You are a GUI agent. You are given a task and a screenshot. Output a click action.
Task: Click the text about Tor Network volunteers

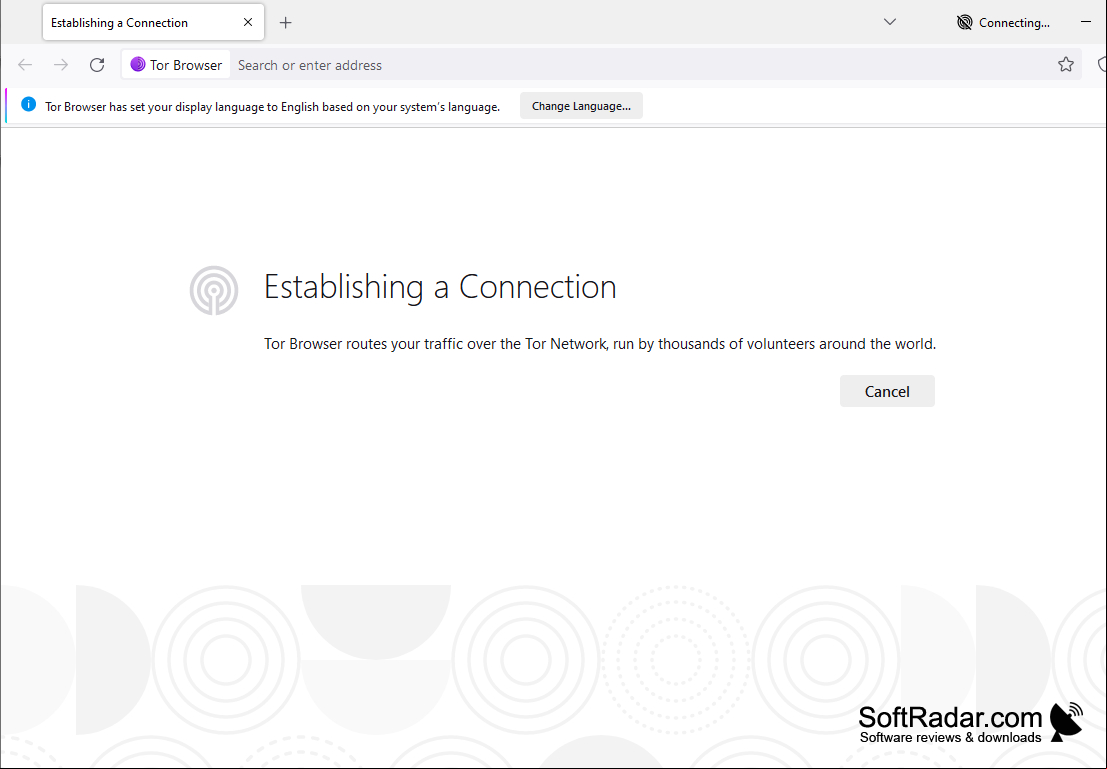coord(600,344)
